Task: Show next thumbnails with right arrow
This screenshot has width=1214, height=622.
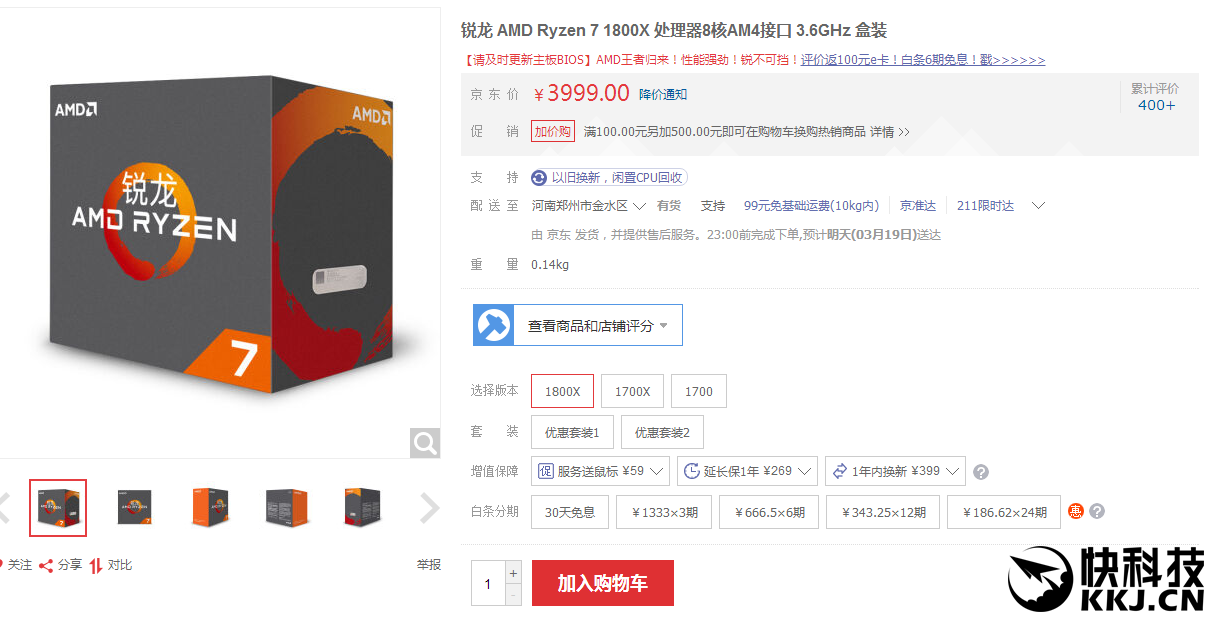Action: pyautogui.click(x=430, y=508)
